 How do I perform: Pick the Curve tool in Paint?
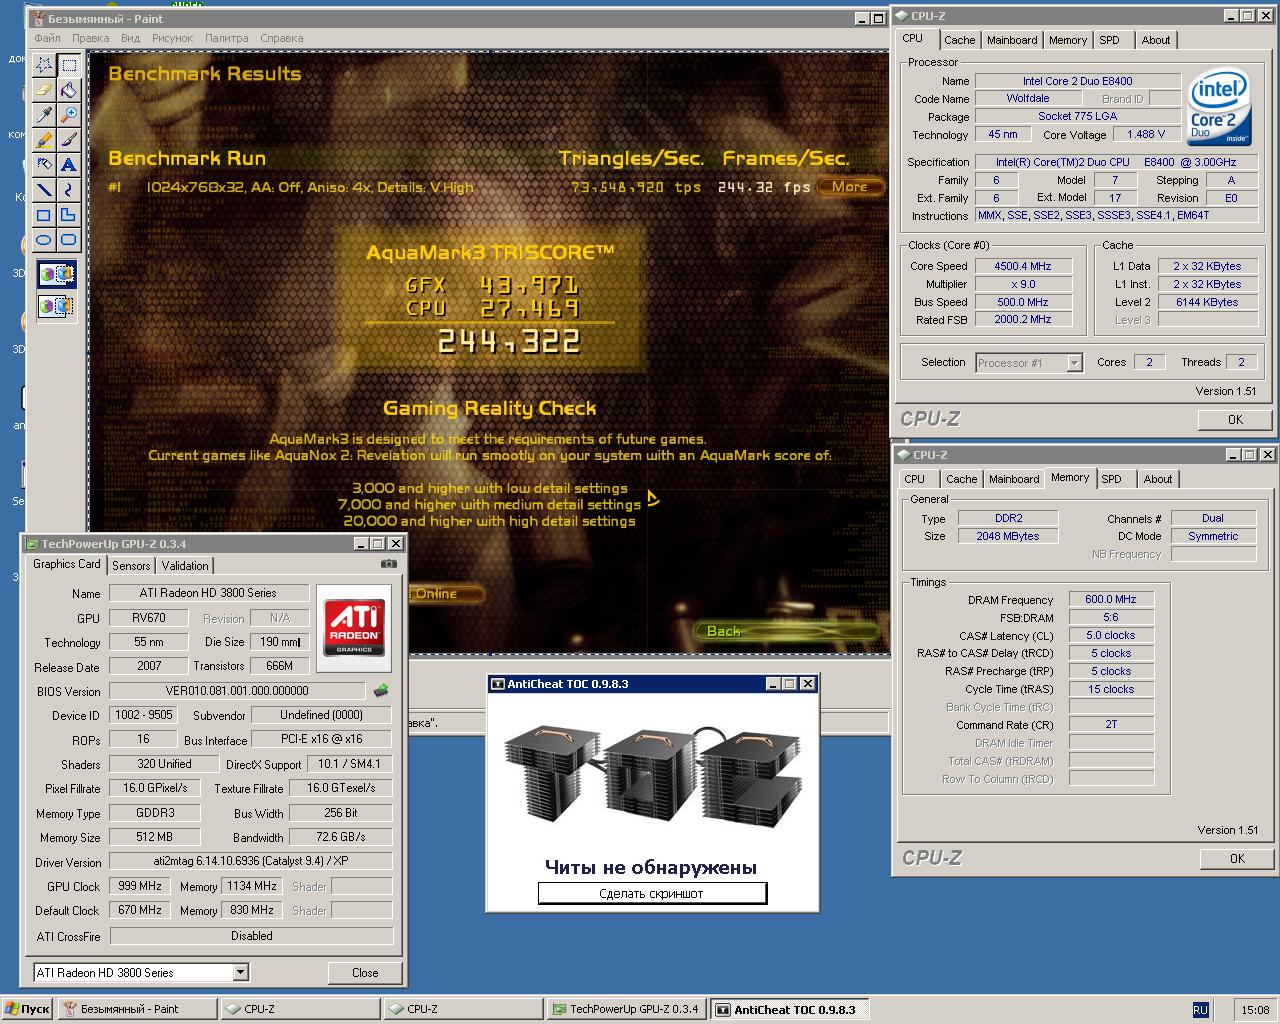click(69, 190)
